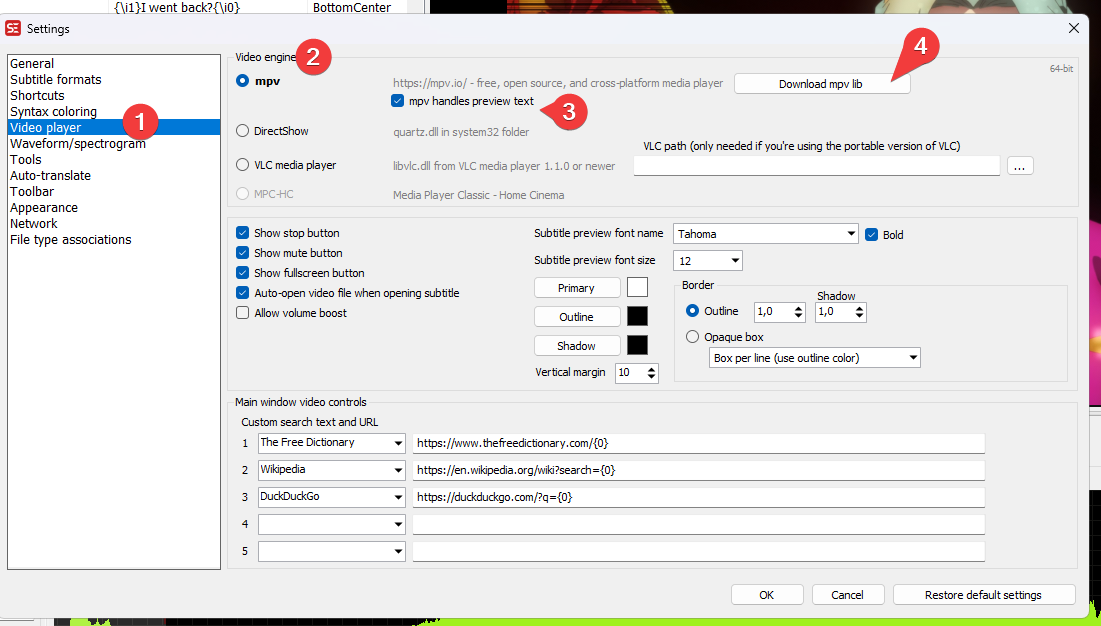Select the DirectShow video engine
Screen dimensions: 1101x626
pos(243,131)
